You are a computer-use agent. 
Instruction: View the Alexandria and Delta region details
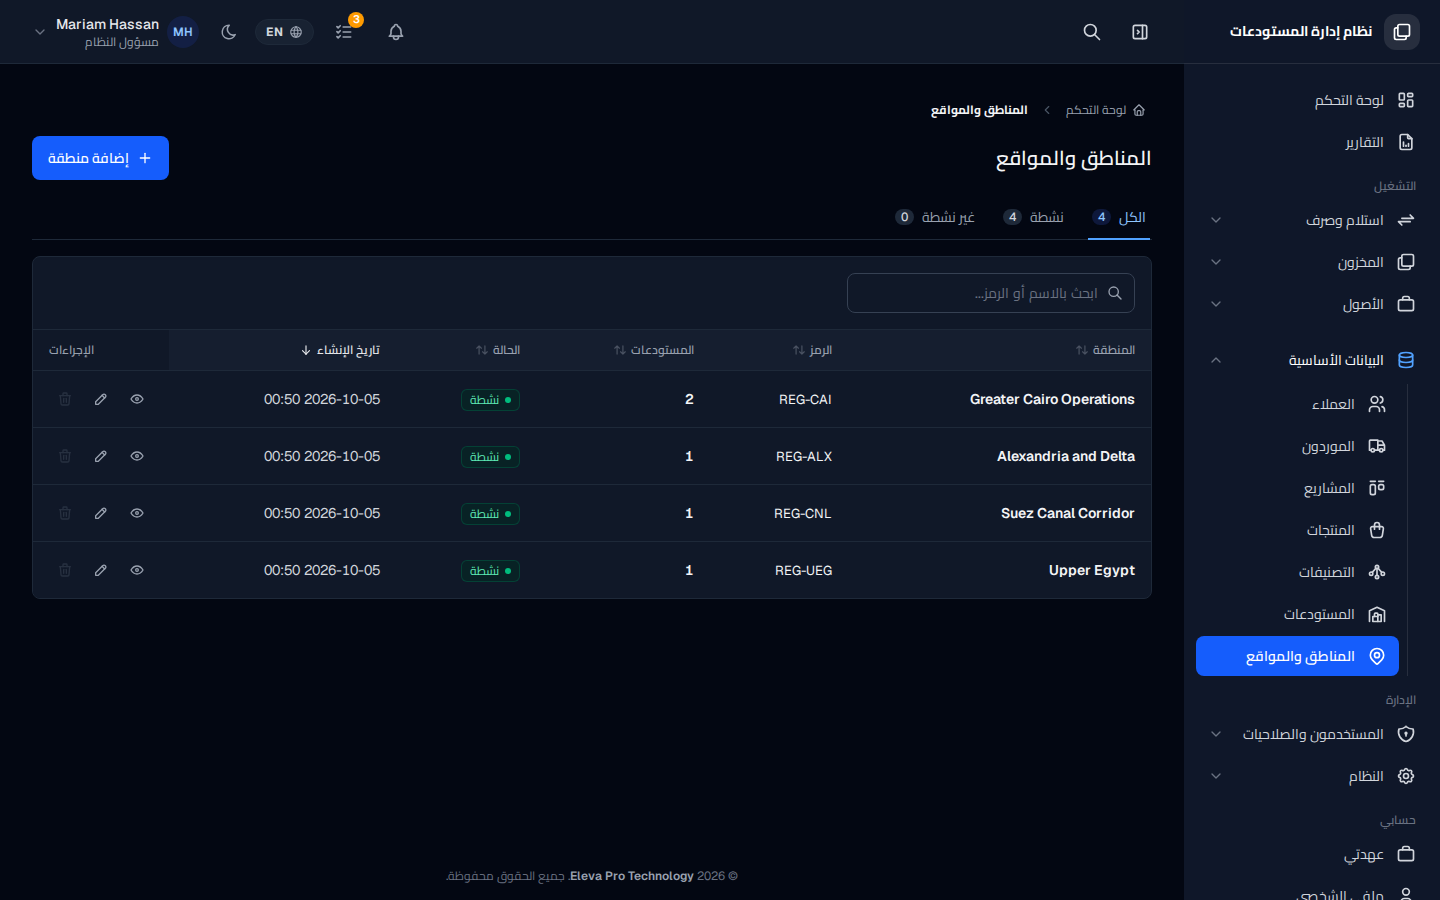tap(137, 456)
